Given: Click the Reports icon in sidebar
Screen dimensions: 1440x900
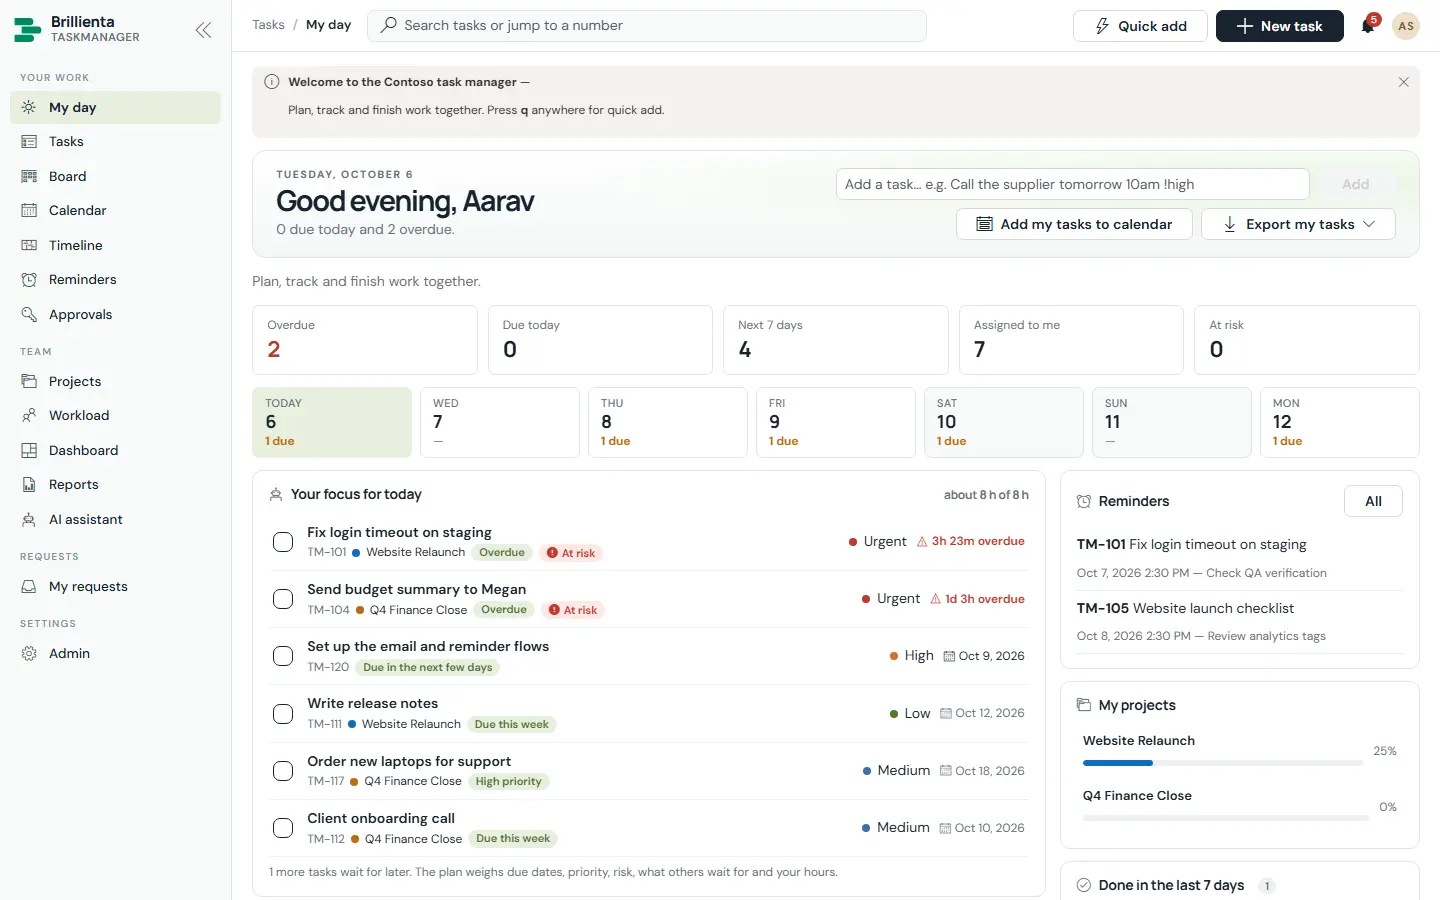Looking at the screenshot, I should pos(29,484).
